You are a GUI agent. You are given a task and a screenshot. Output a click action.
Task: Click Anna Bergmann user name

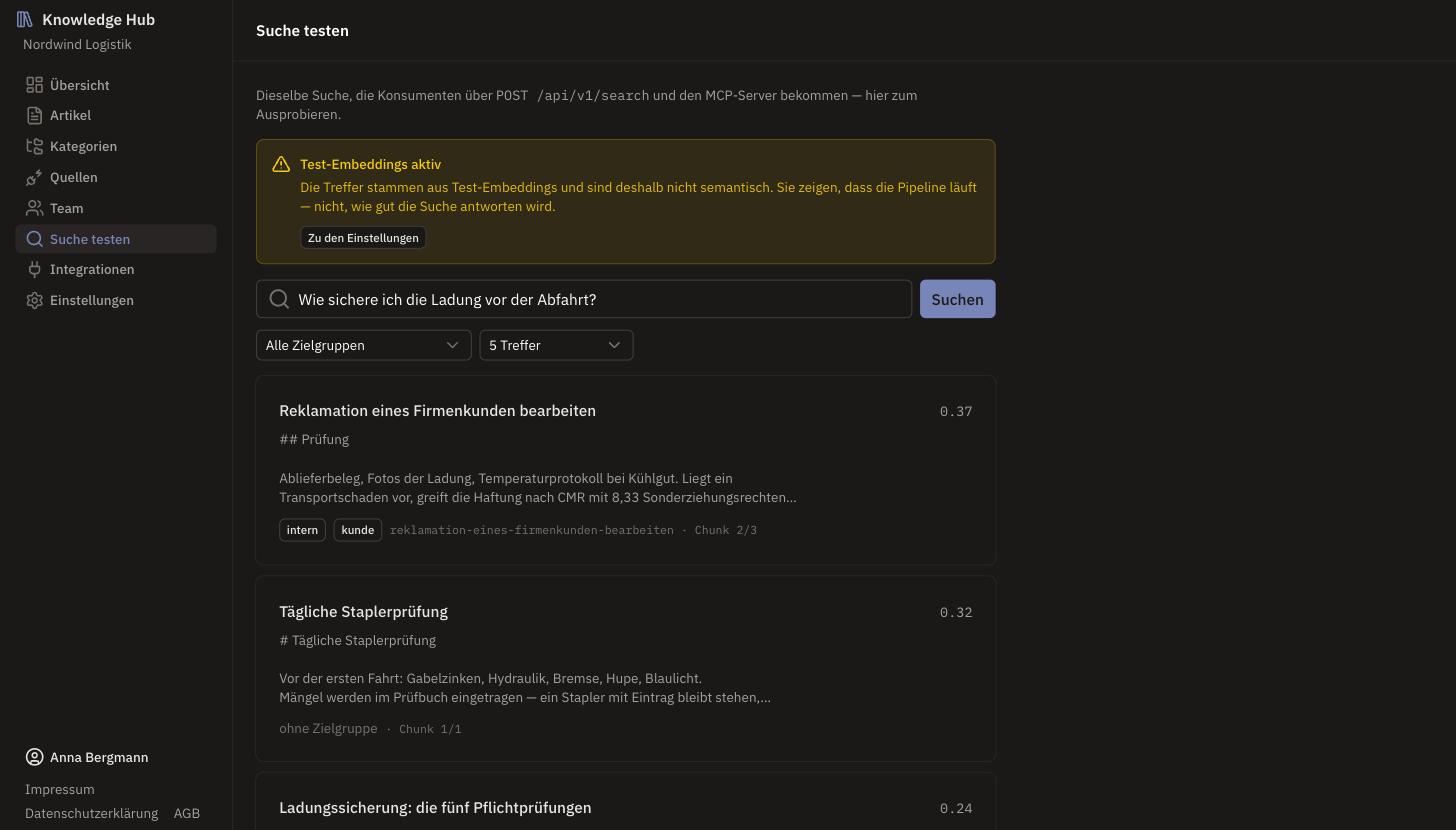[x=99, y=757]
